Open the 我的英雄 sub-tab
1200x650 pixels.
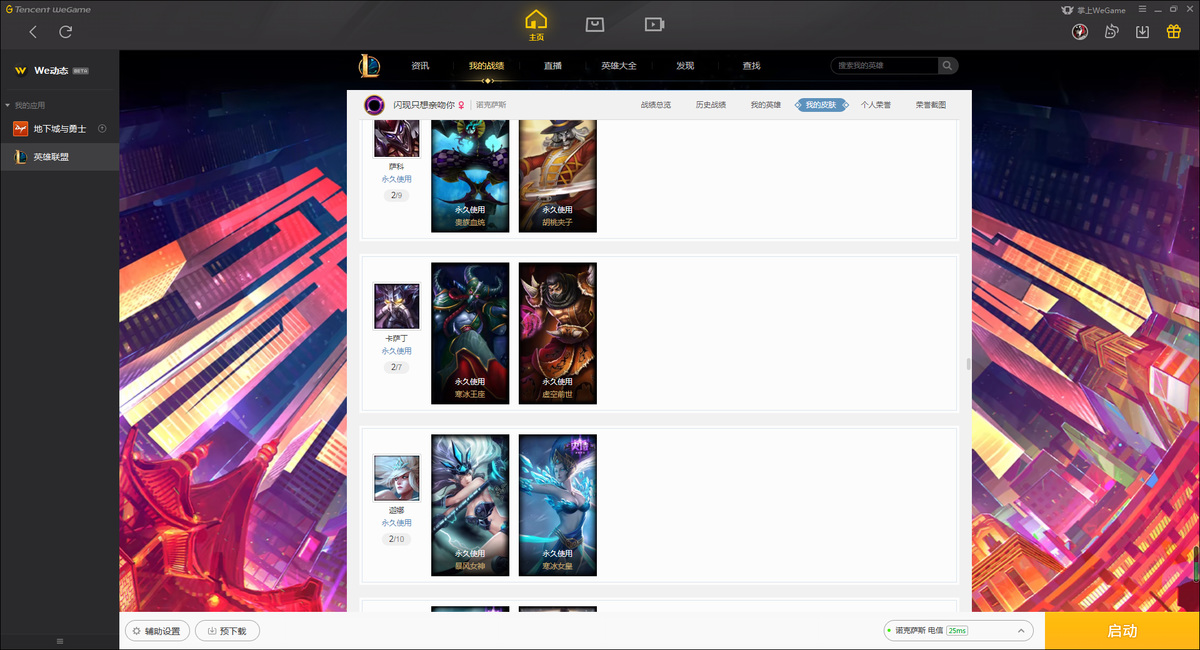[766, 105]
